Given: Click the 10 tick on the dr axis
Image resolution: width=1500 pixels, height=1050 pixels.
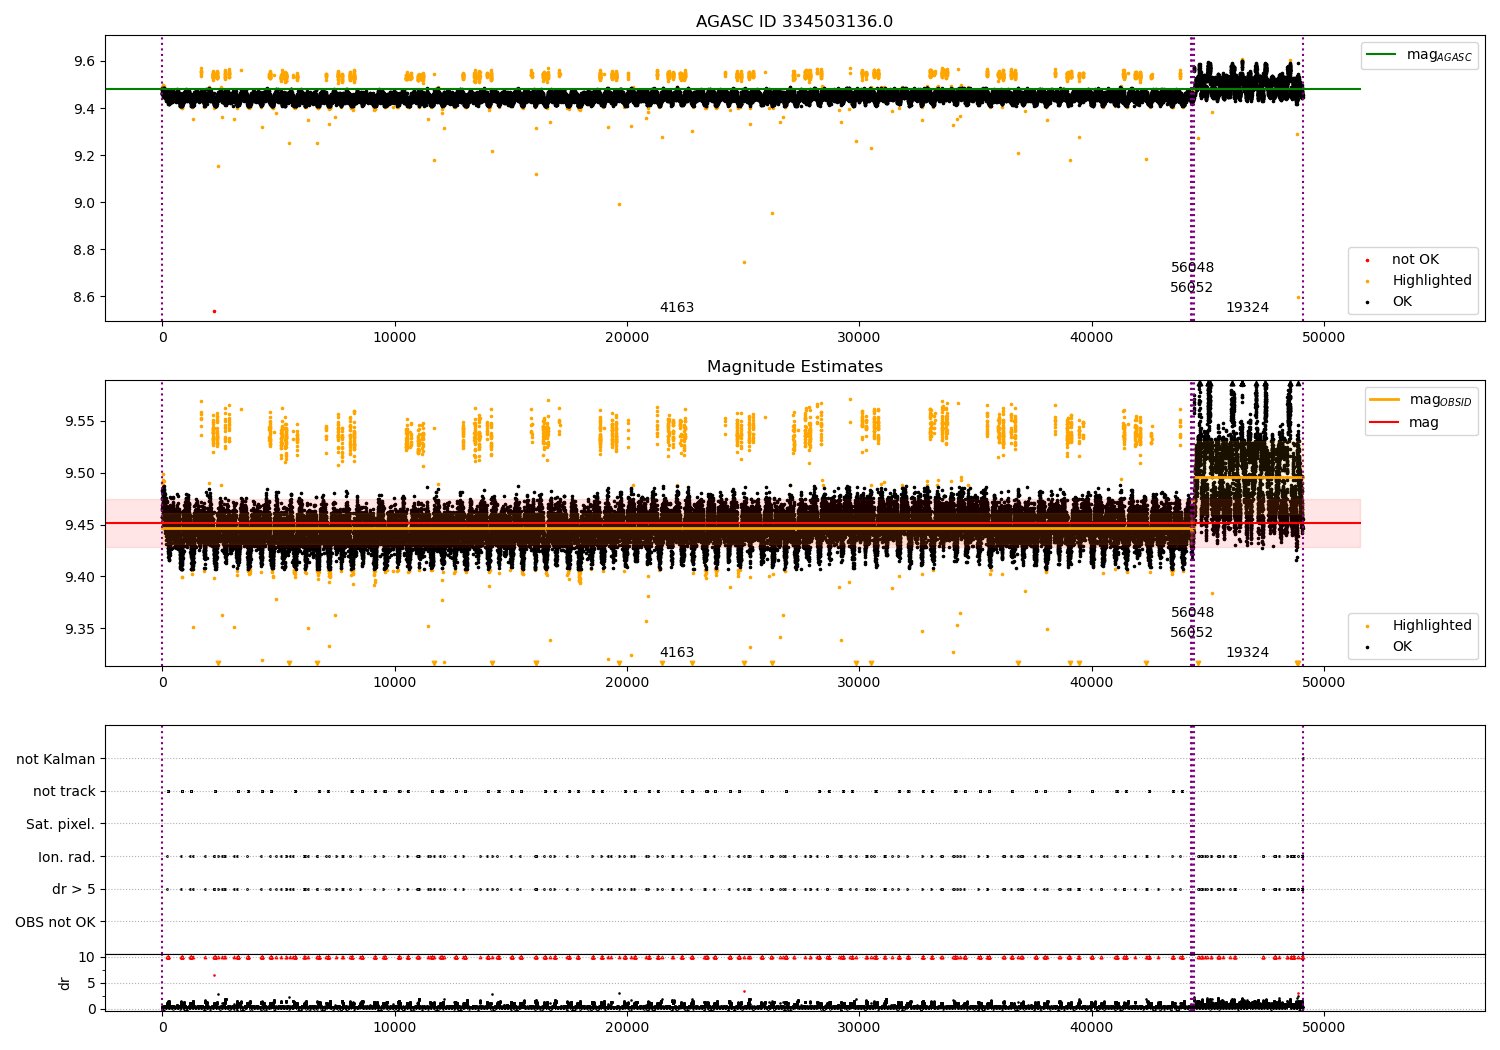Looking at the screenshot, I should tap(87, 957).
